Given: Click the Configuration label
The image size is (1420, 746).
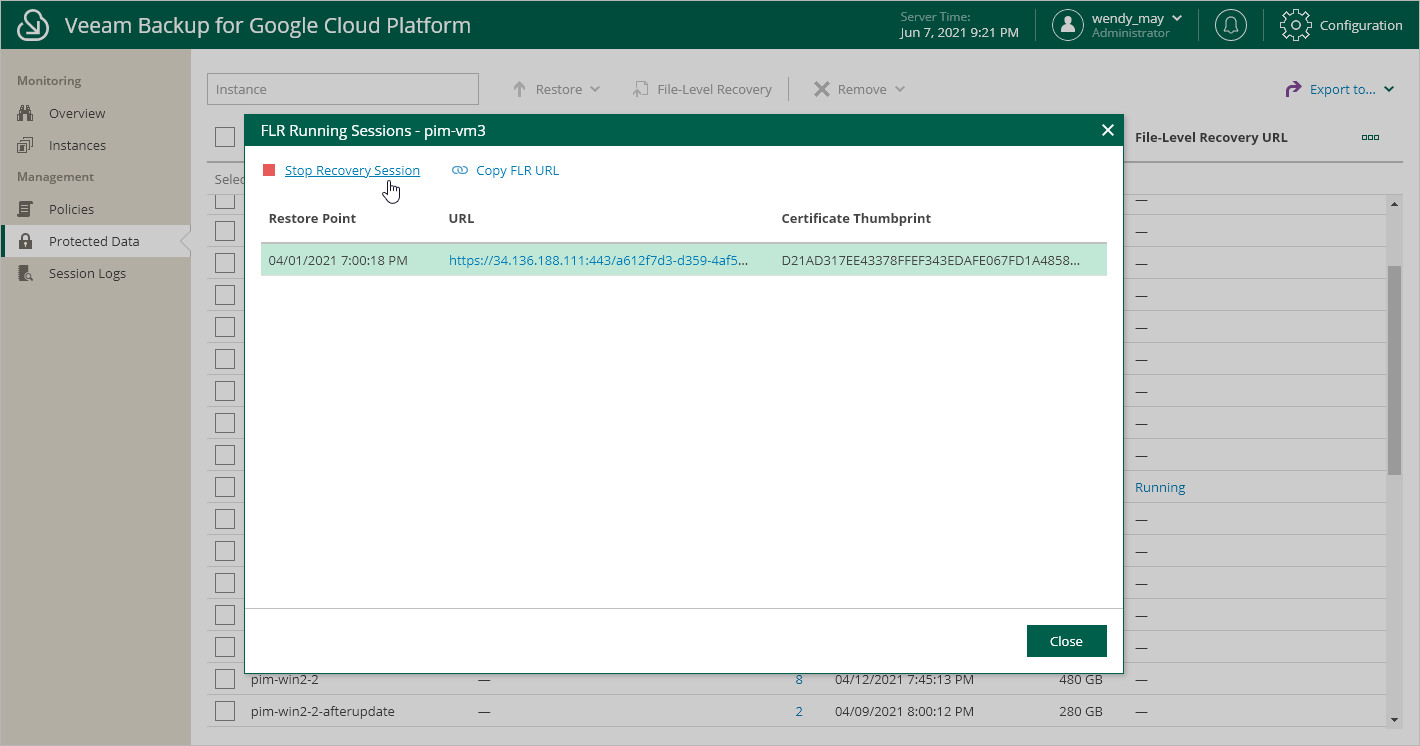Looking at the screenshot, I should (x=1361, y=25).
